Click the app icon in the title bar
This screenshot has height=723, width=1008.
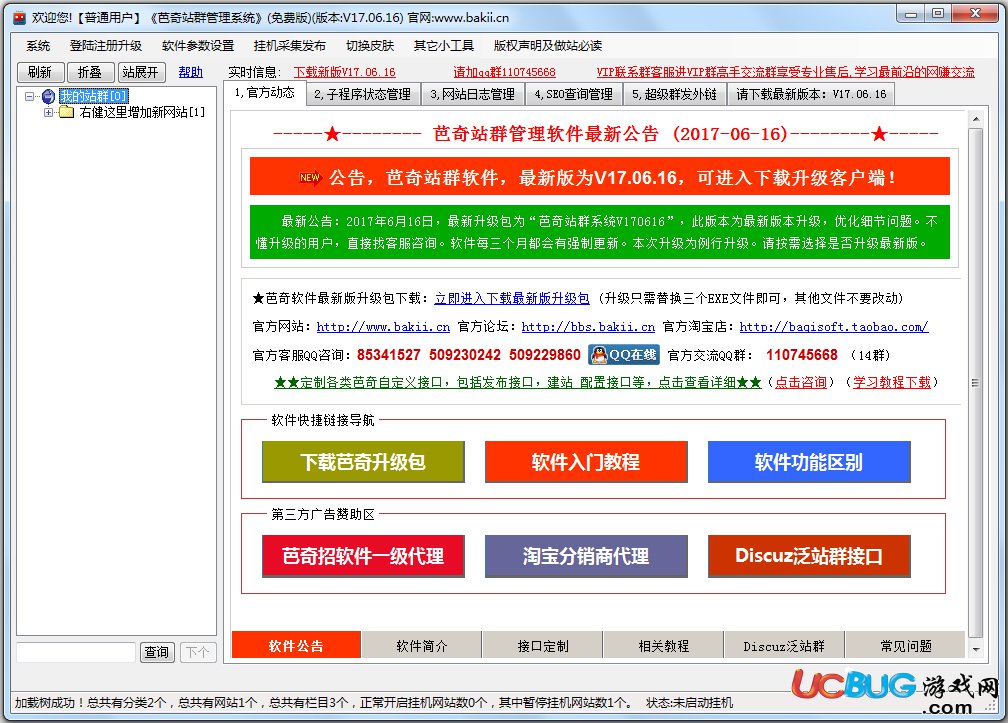tap(20, 17)
